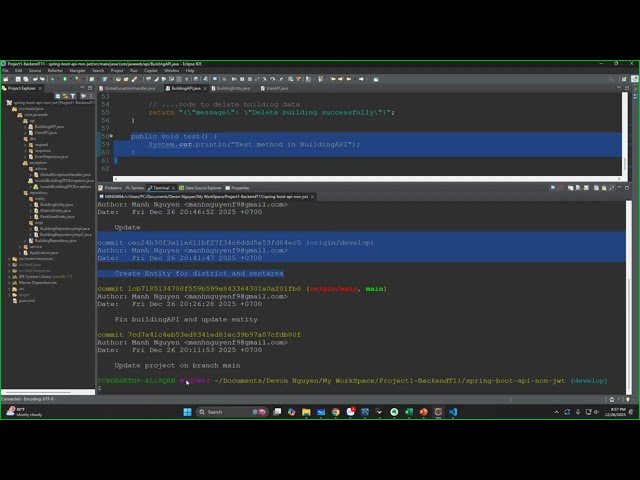Open the Navigate menu
The height and width of the screenshot is (480, 640).
[x=78, y=71]
